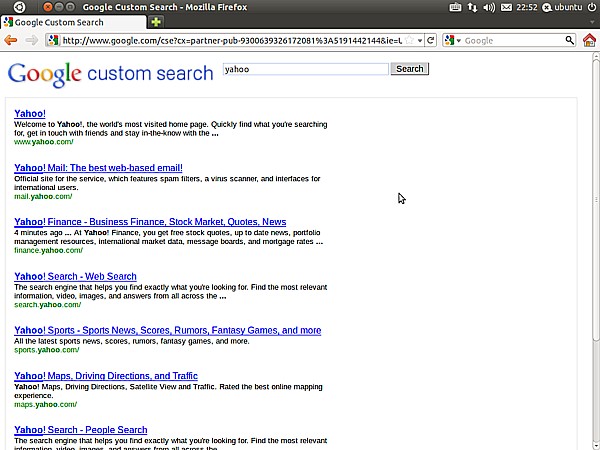
Task: Click the maps.yahoo.com/ green URL text
Action: tap(46, 404)
